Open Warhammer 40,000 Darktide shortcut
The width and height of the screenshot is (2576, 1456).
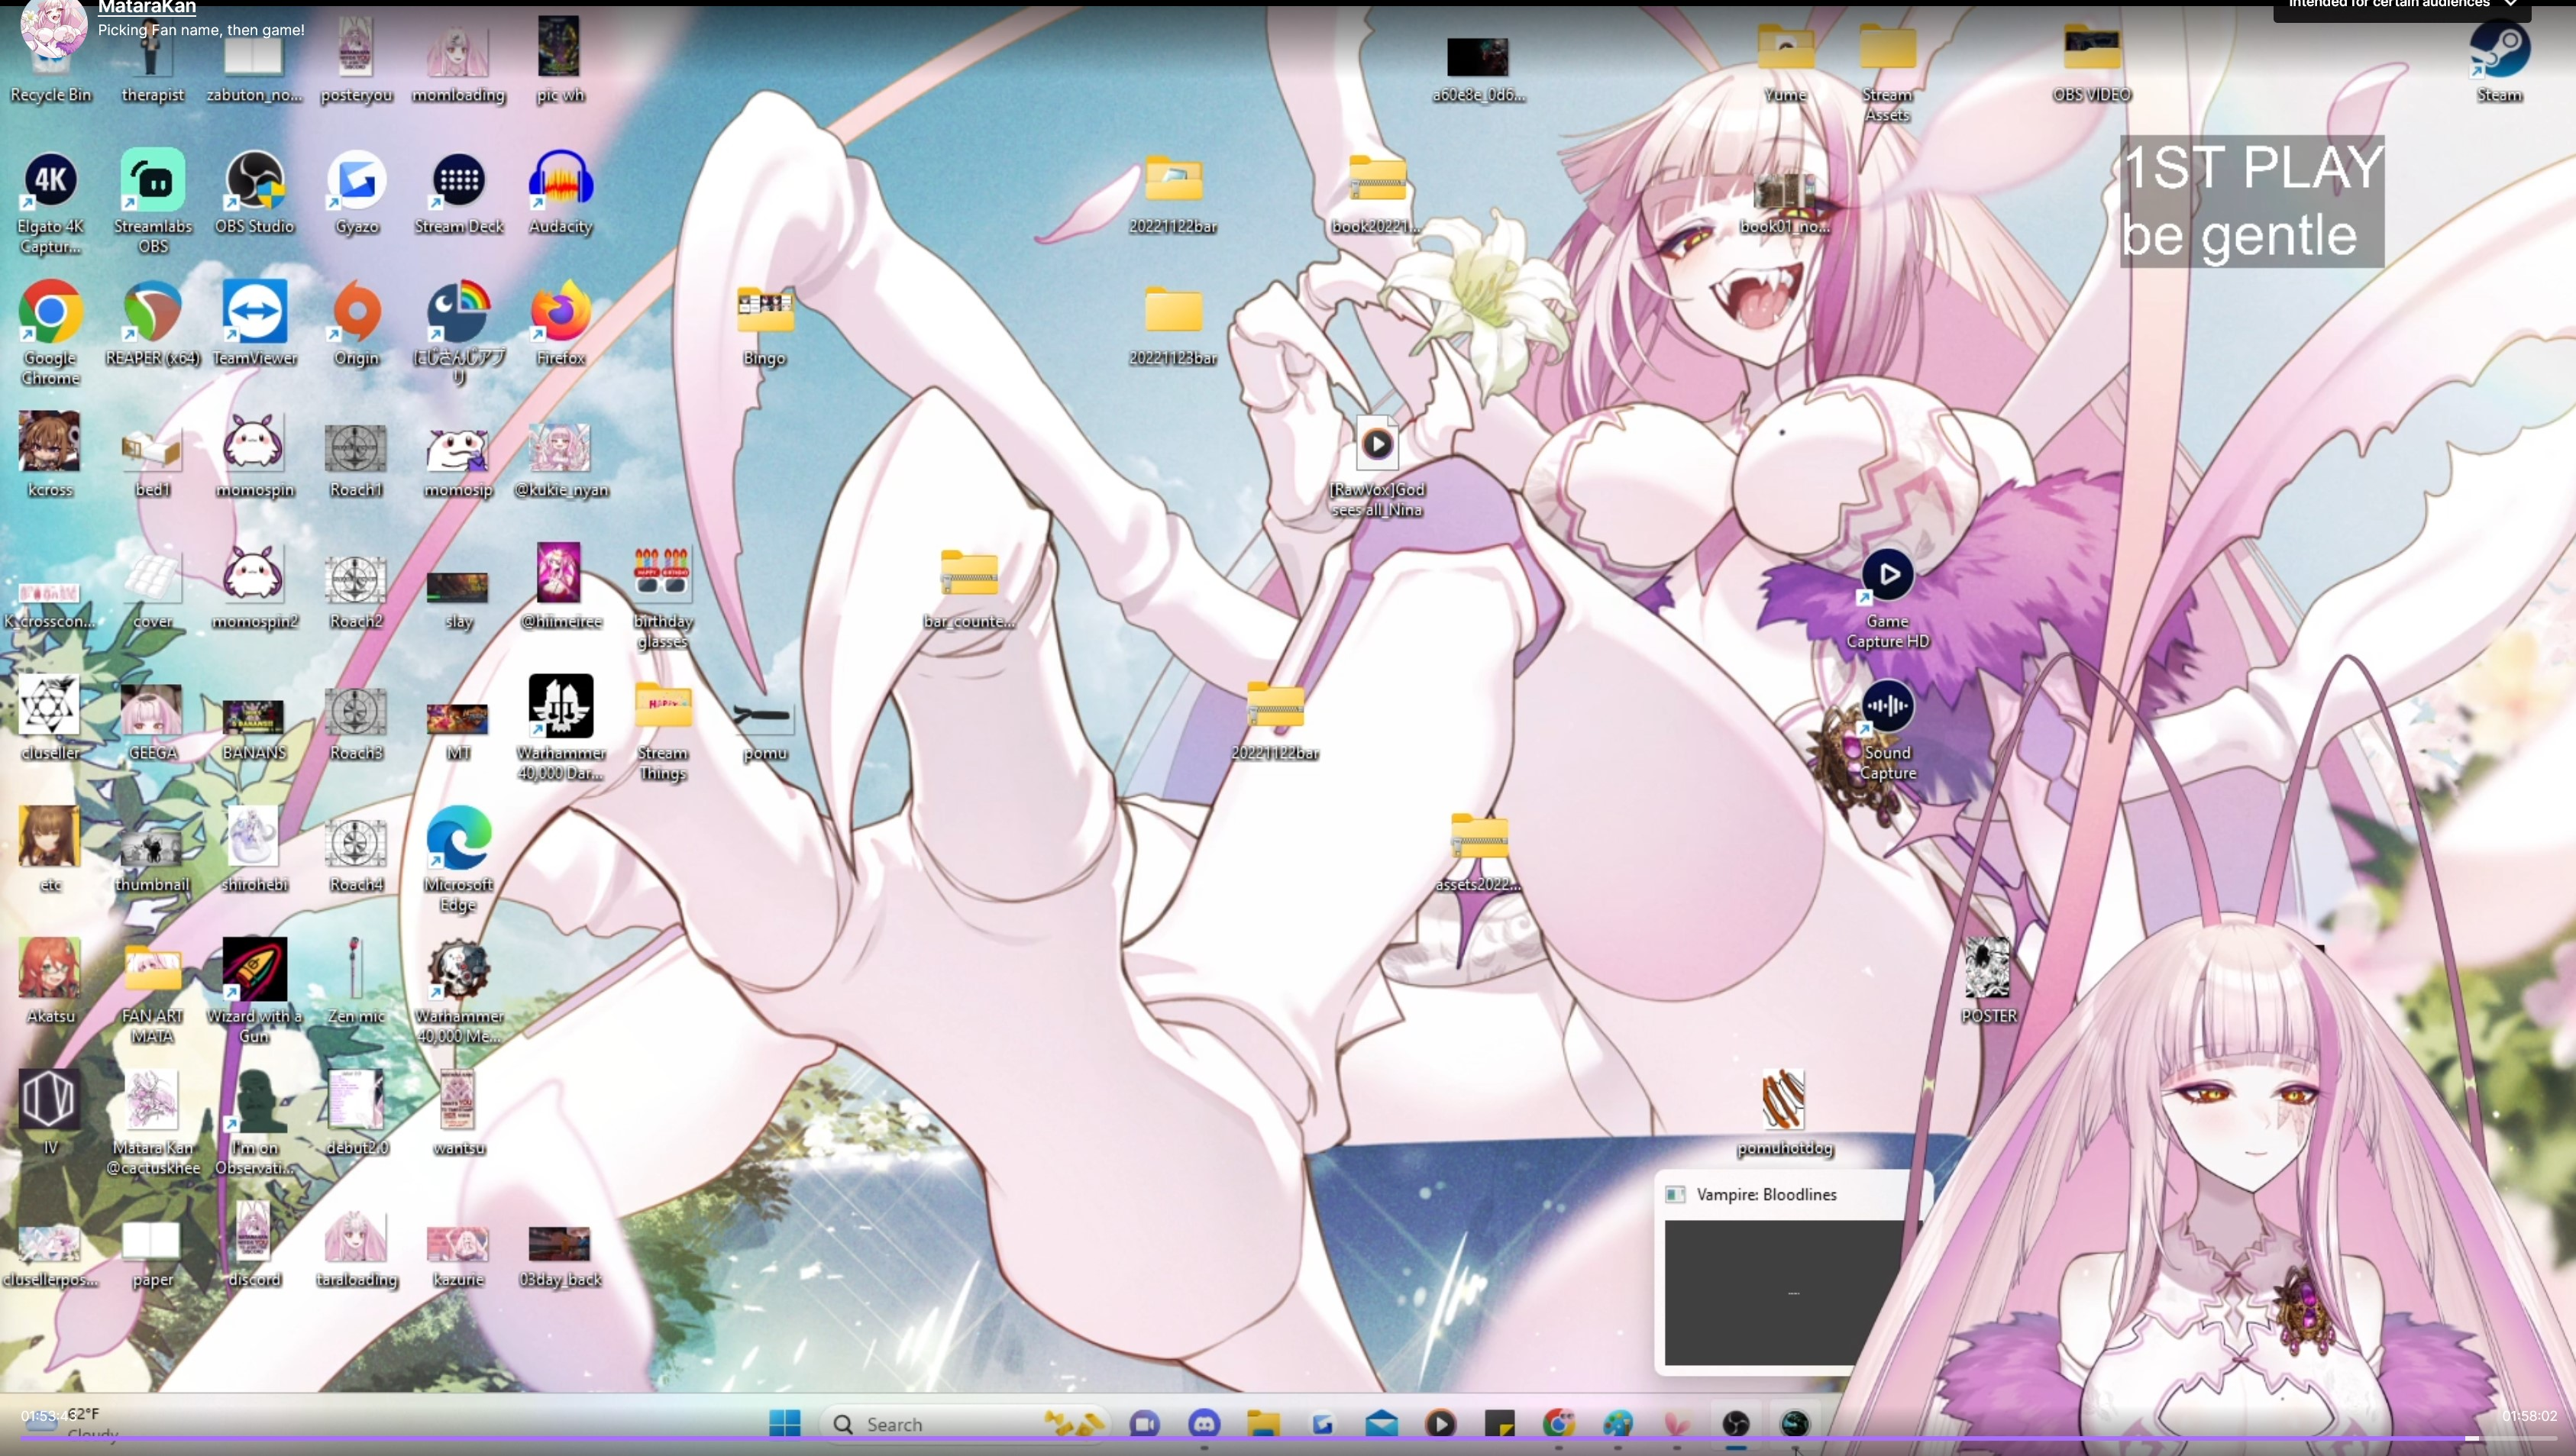[560, 727]
